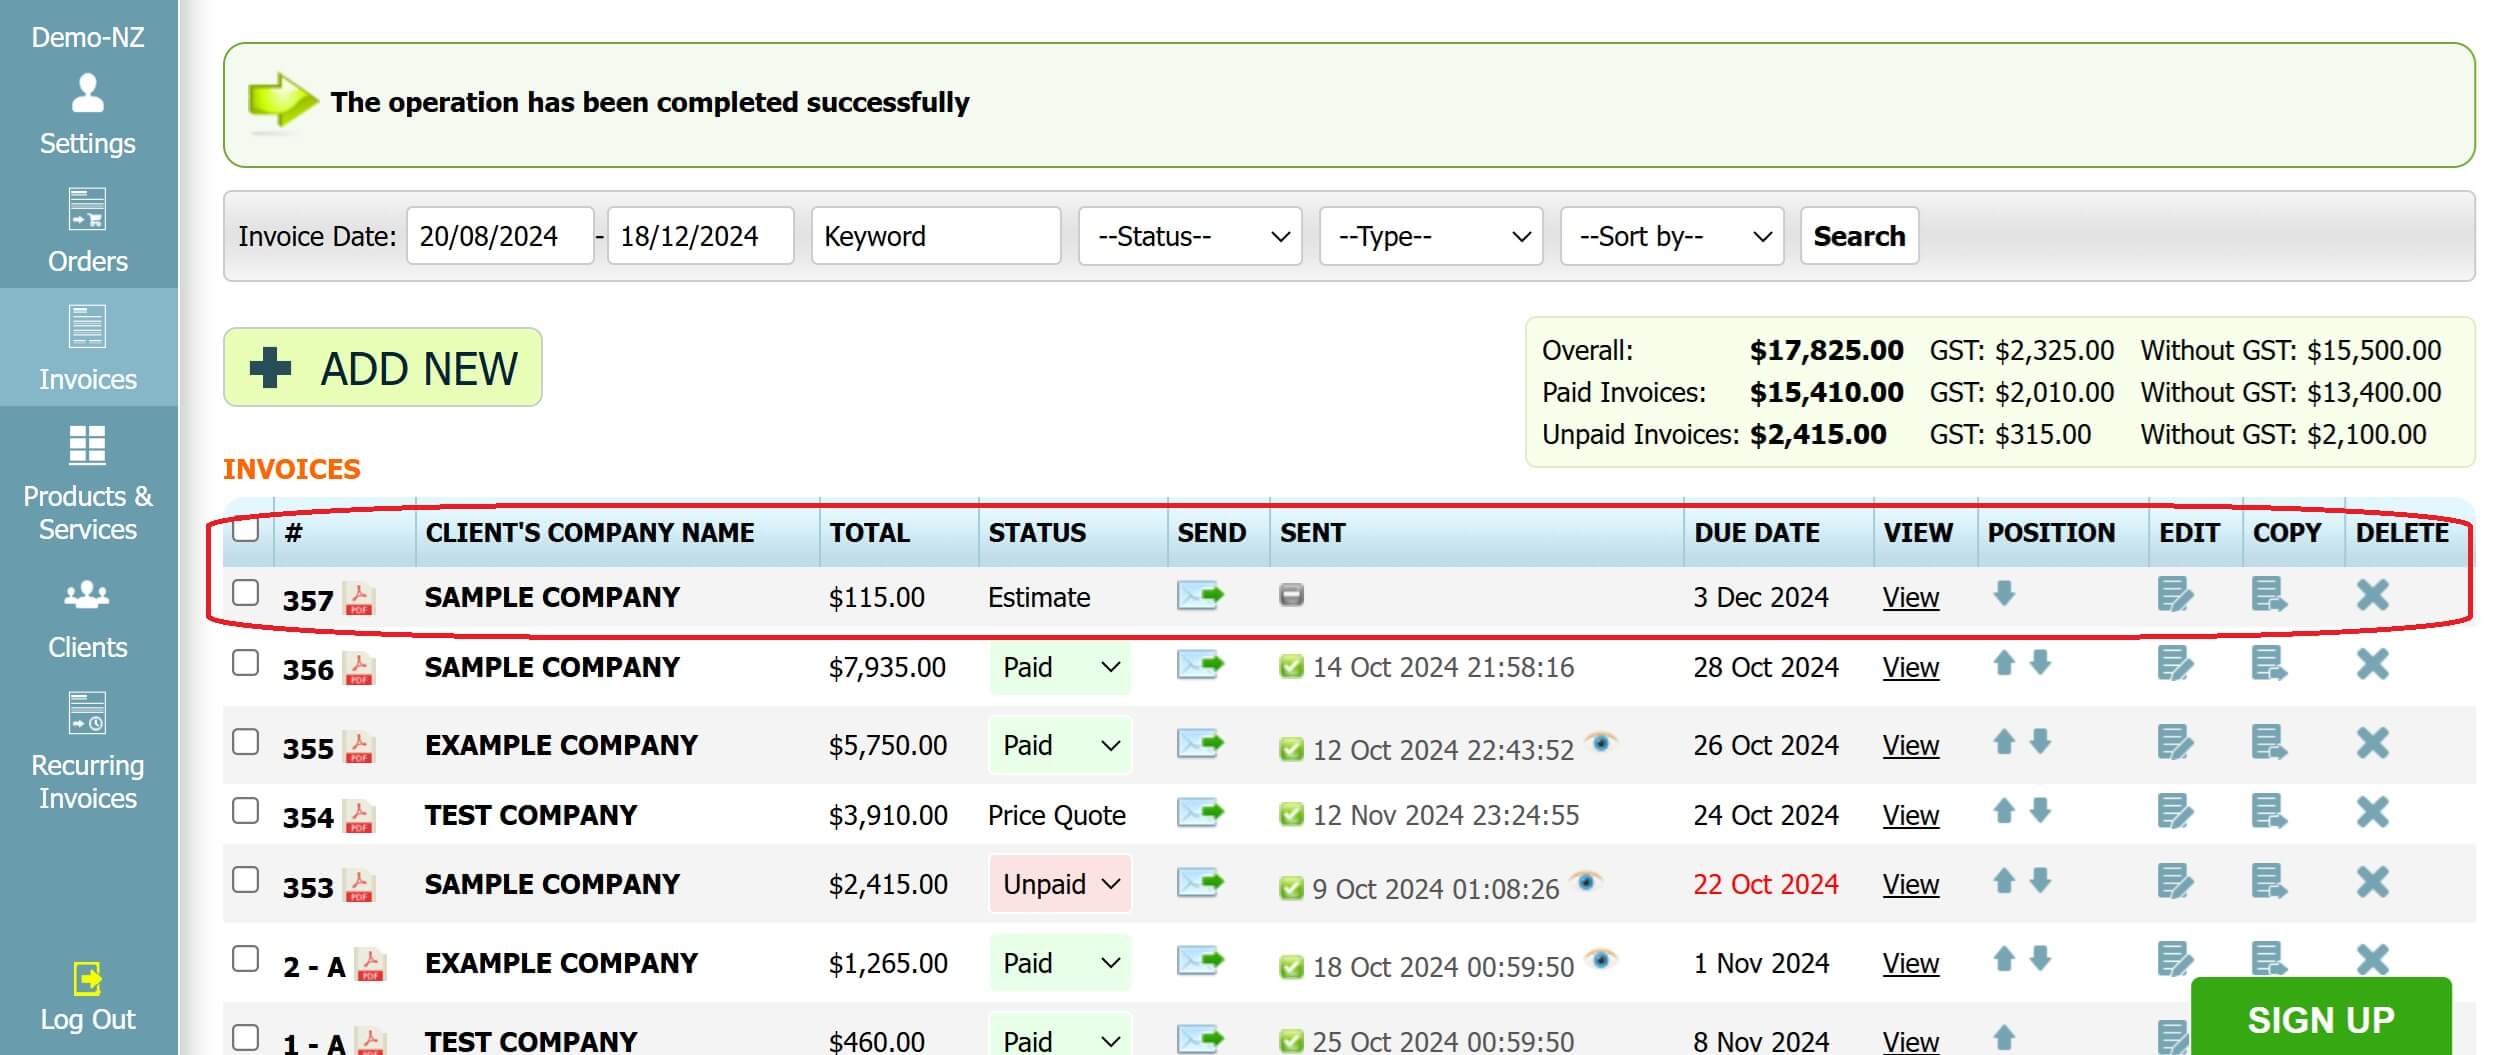Move invoice 355 down in position
The image size is (2509, 1055).
[2041, 742]
